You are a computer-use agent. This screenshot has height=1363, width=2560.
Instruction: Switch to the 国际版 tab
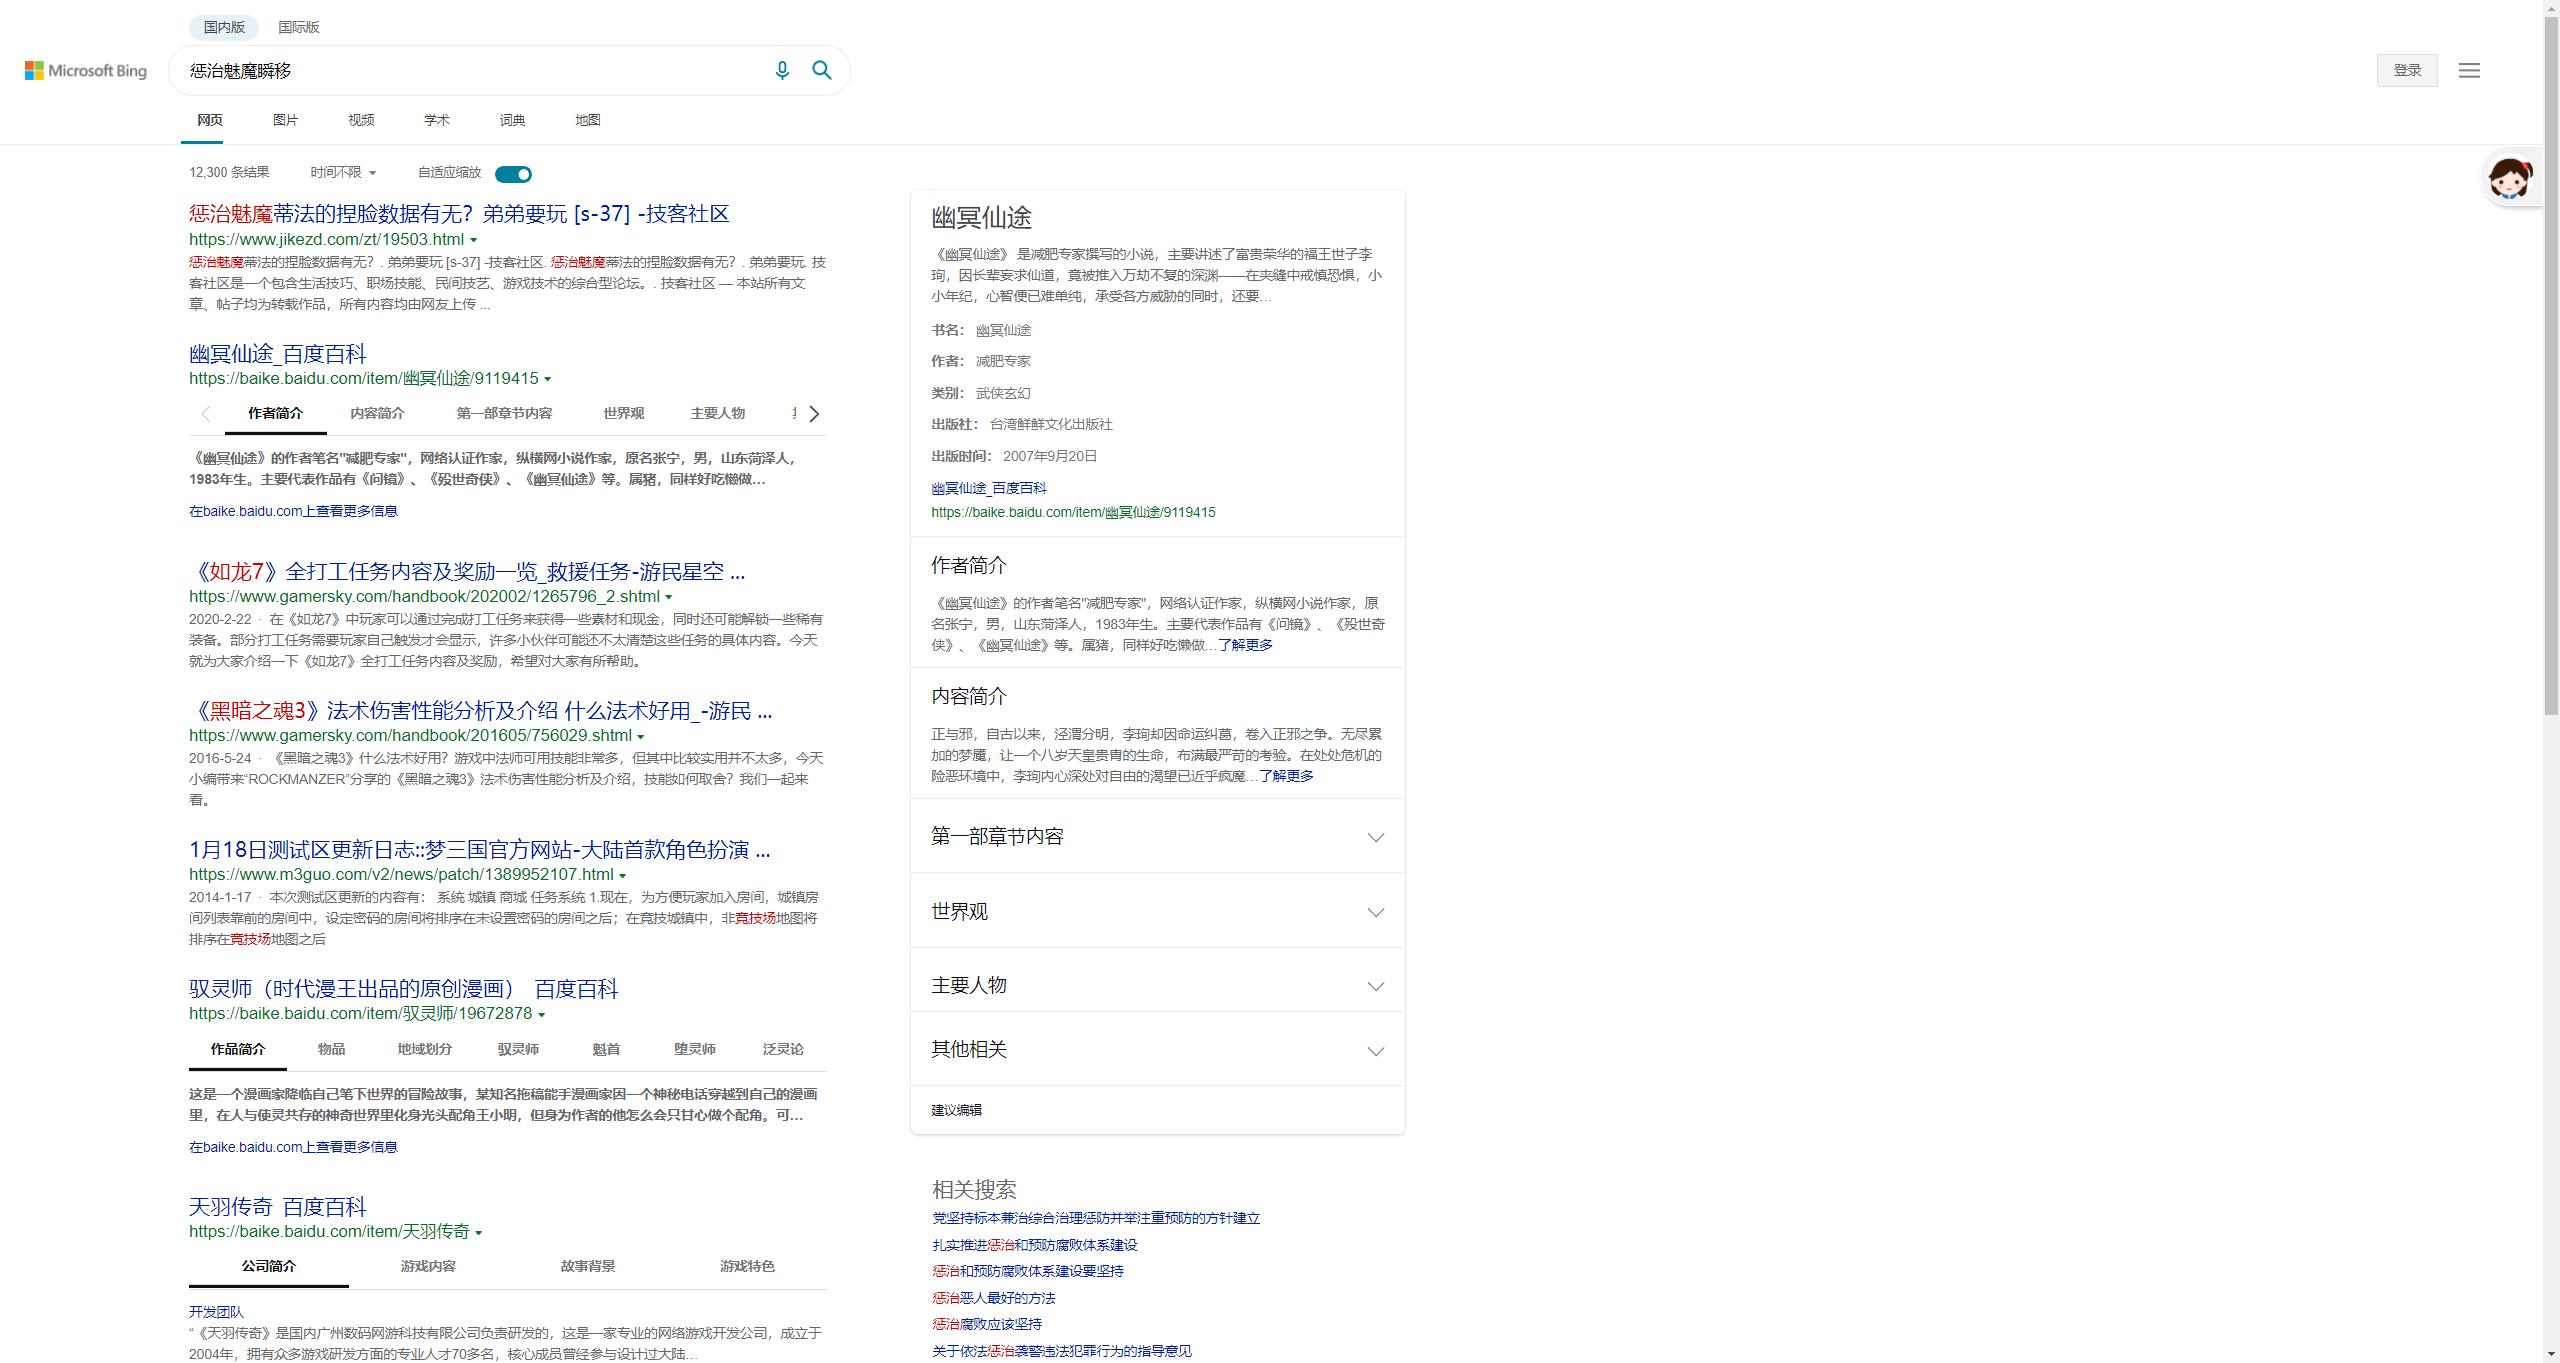299,27
